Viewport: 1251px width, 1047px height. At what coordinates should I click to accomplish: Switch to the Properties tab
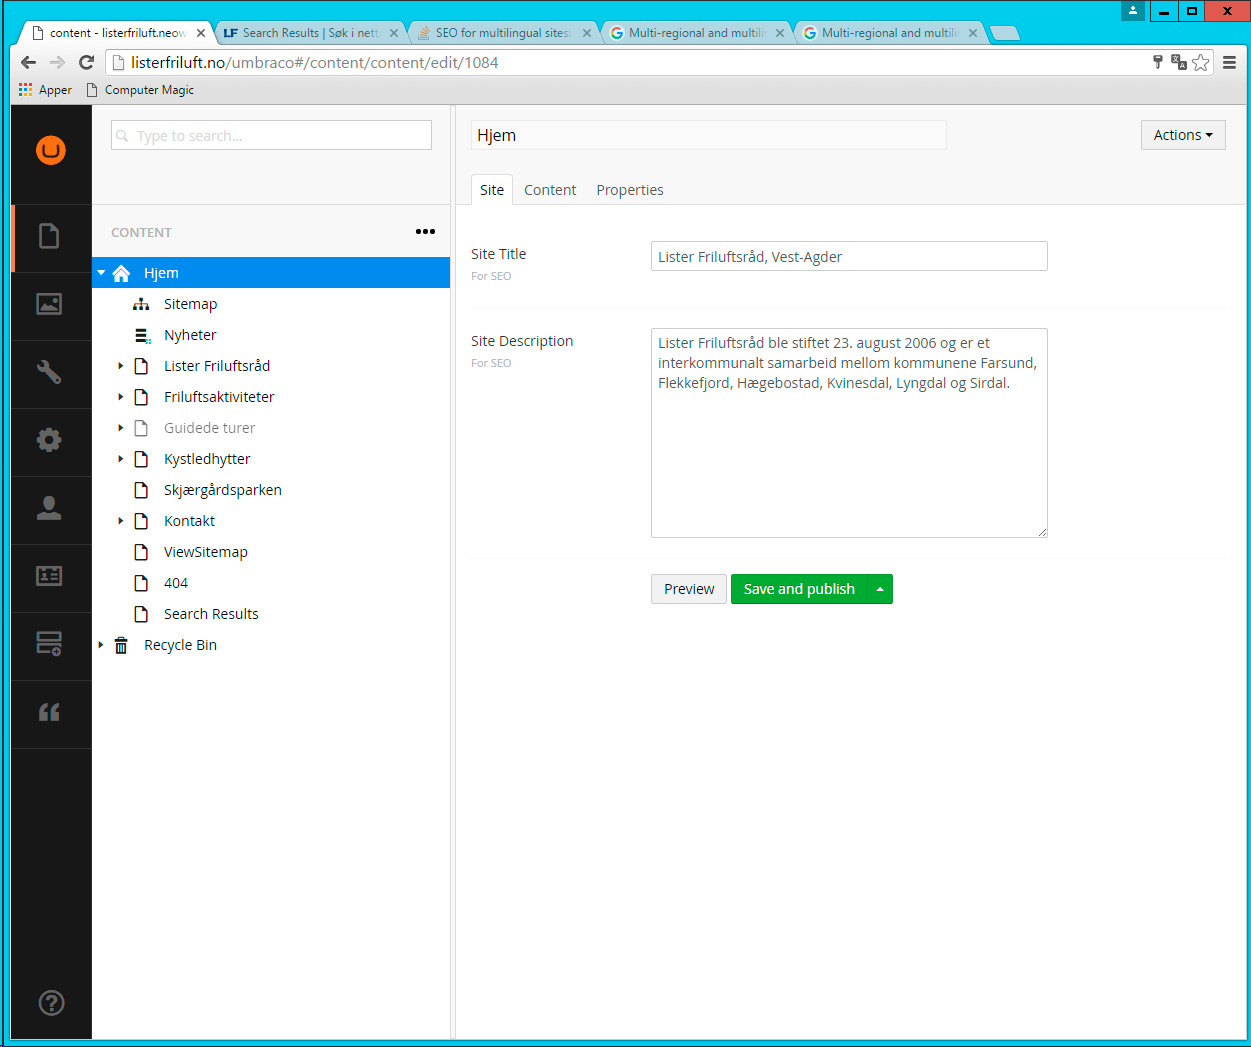click(x=629, y=190)
